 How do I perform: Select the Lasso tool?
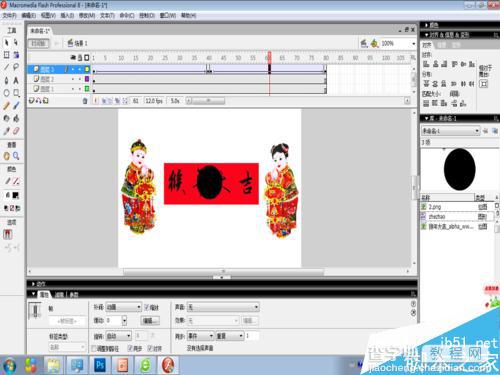pos(16,67)
